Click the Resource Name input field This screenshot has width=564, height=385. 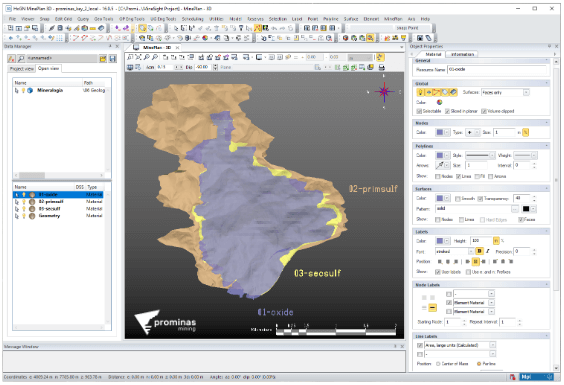pyautogui.click(x=497, y=69)
